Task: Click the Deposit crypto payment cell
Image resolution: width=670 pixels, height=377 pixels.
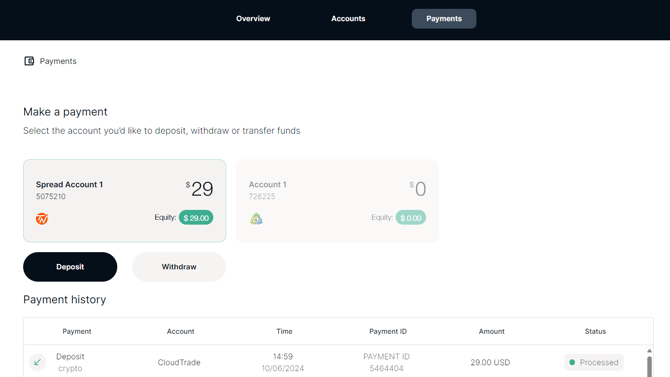Action: tap(70, 362)
